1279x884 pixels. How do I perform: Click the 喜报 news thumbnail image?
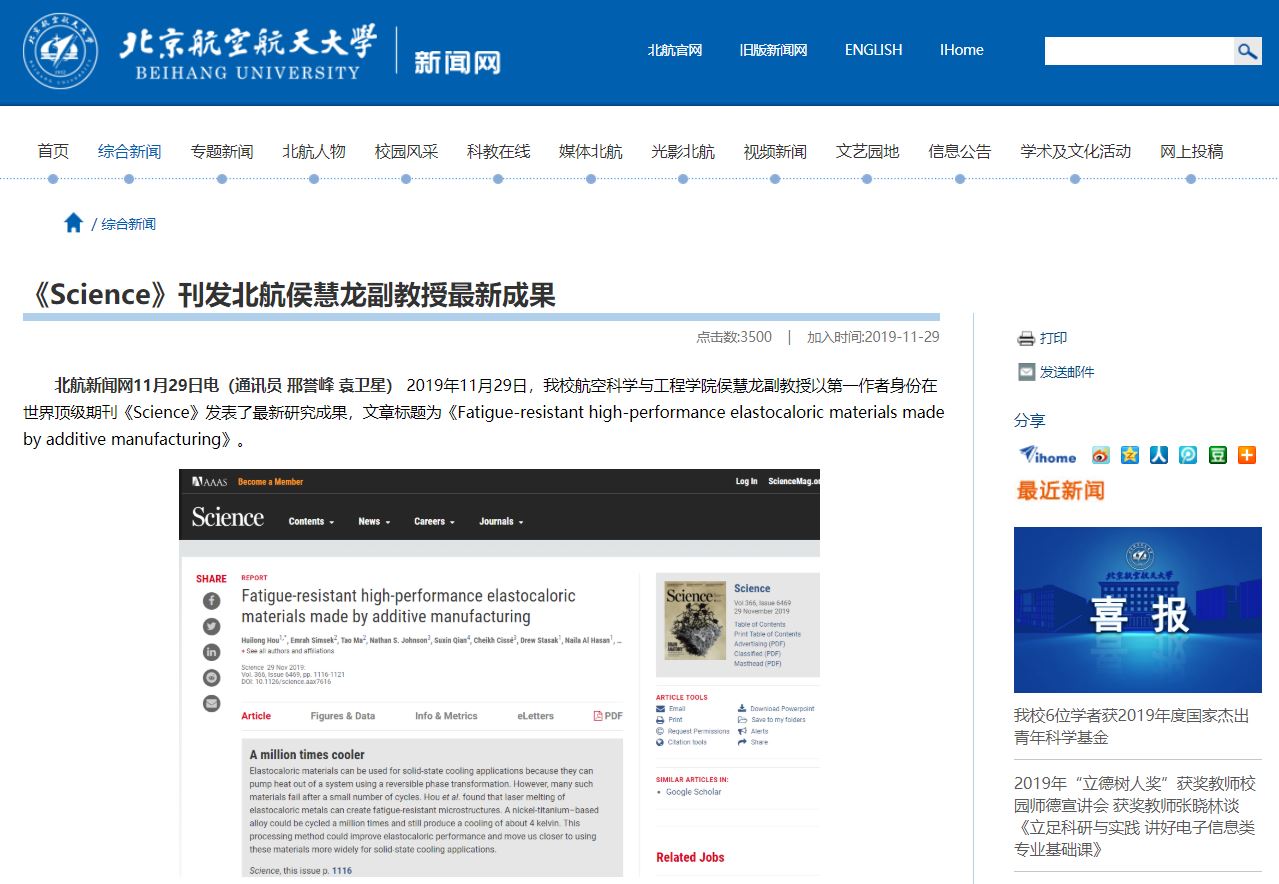[1137, 610]
